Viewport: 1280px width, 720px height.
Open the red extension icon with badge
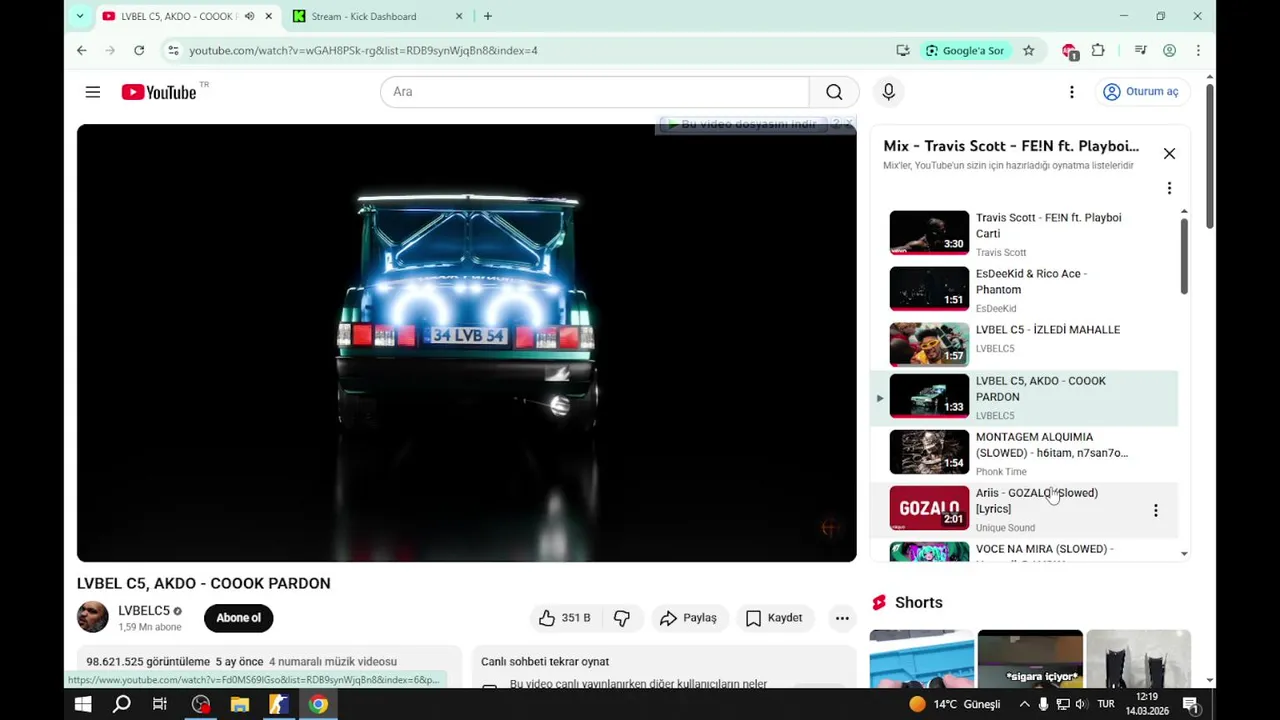pos(1069,51)
